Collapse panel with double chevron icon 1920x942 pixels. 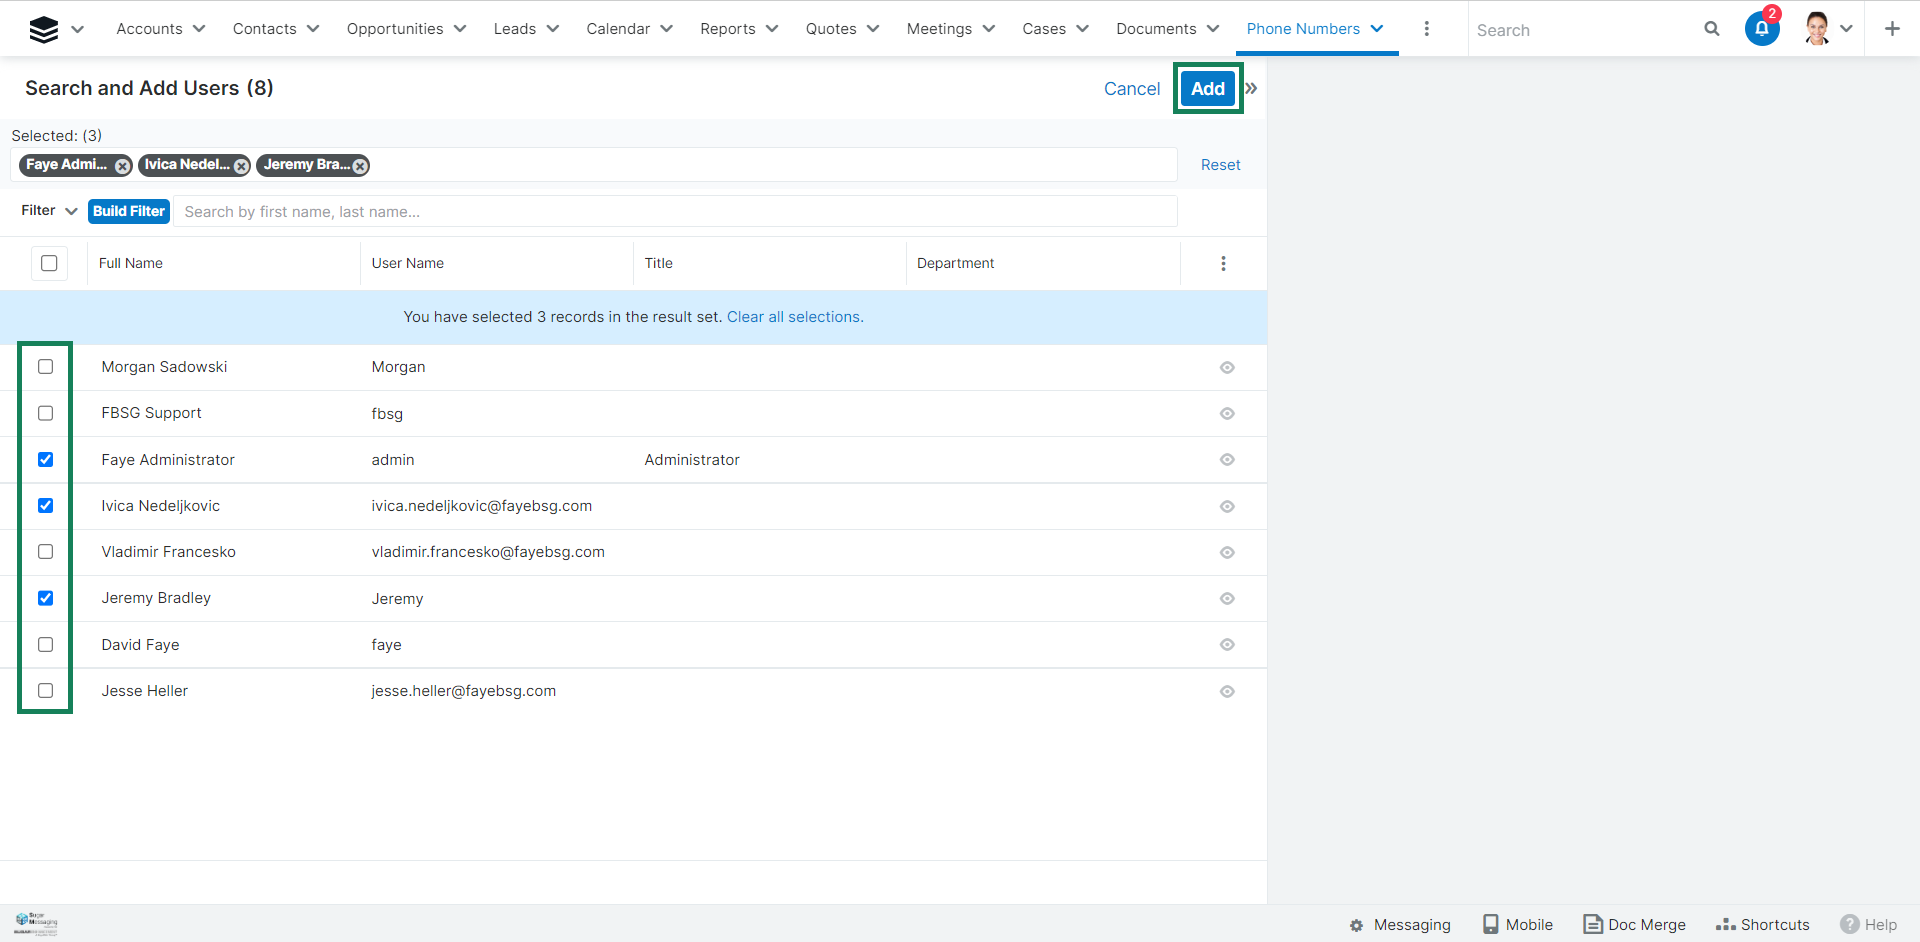coord(1251,89)
